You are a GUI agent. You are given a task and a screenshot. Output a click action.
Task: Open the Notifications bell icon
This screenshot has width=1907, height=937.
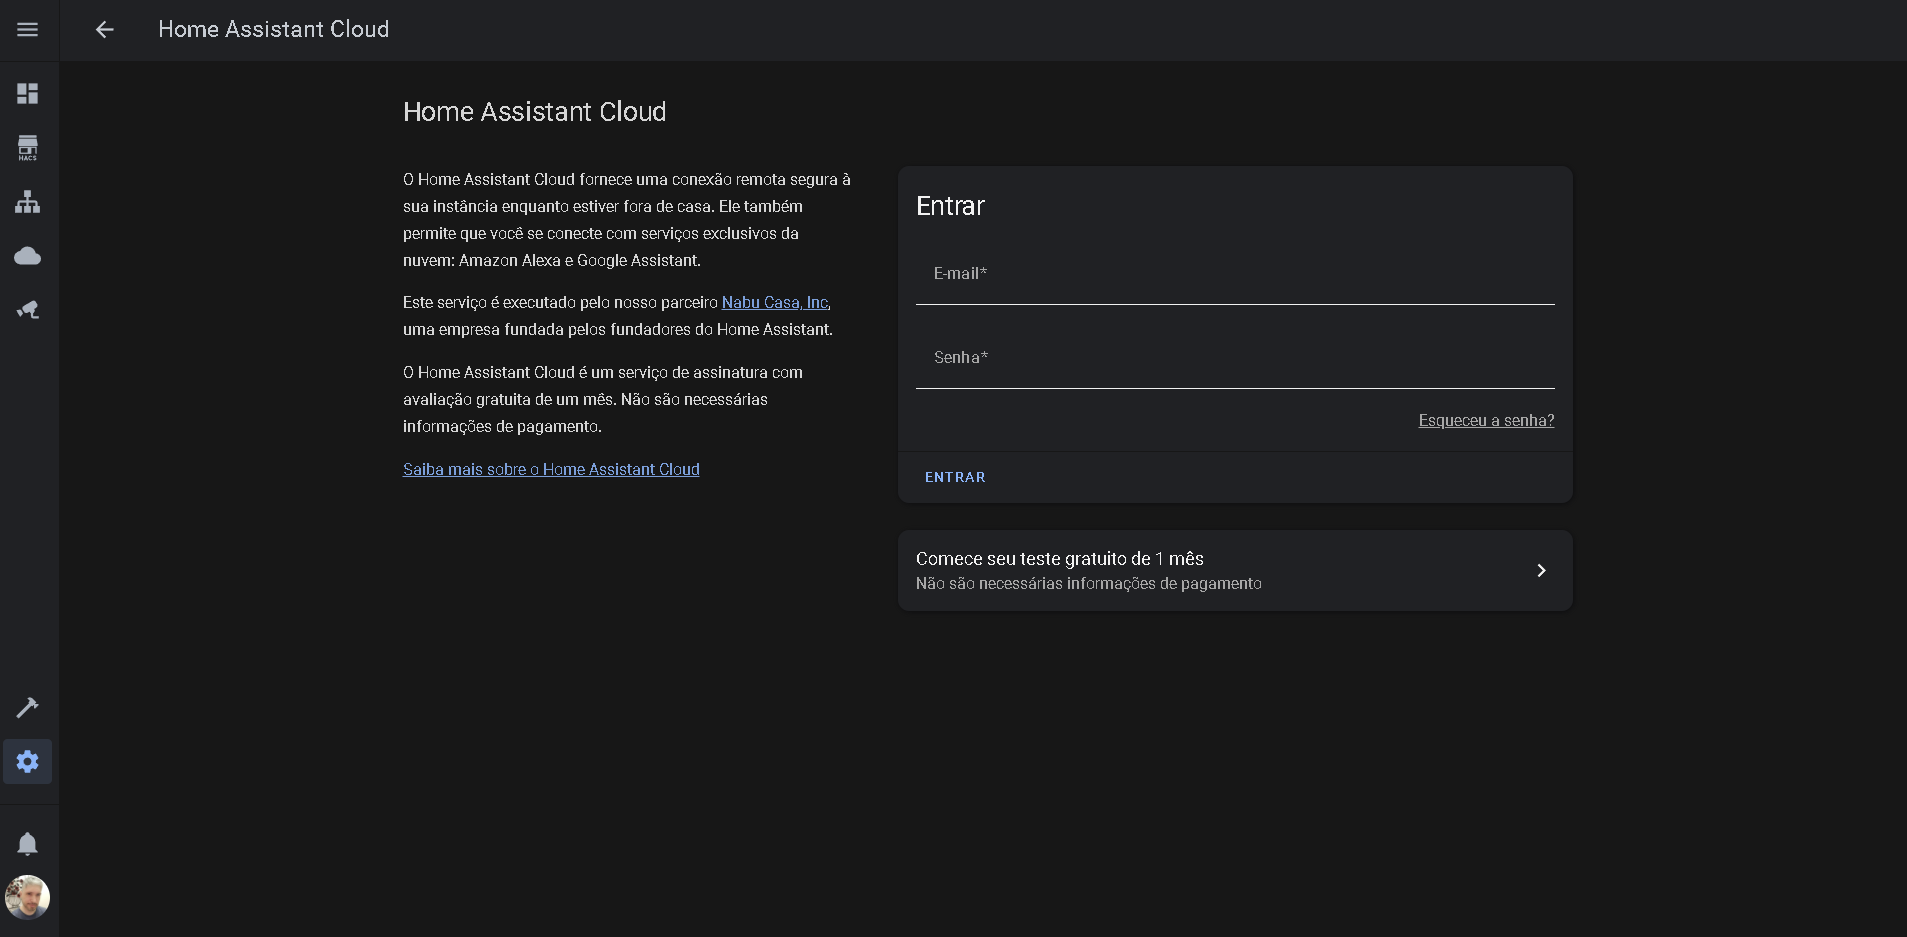coord(28,844)
